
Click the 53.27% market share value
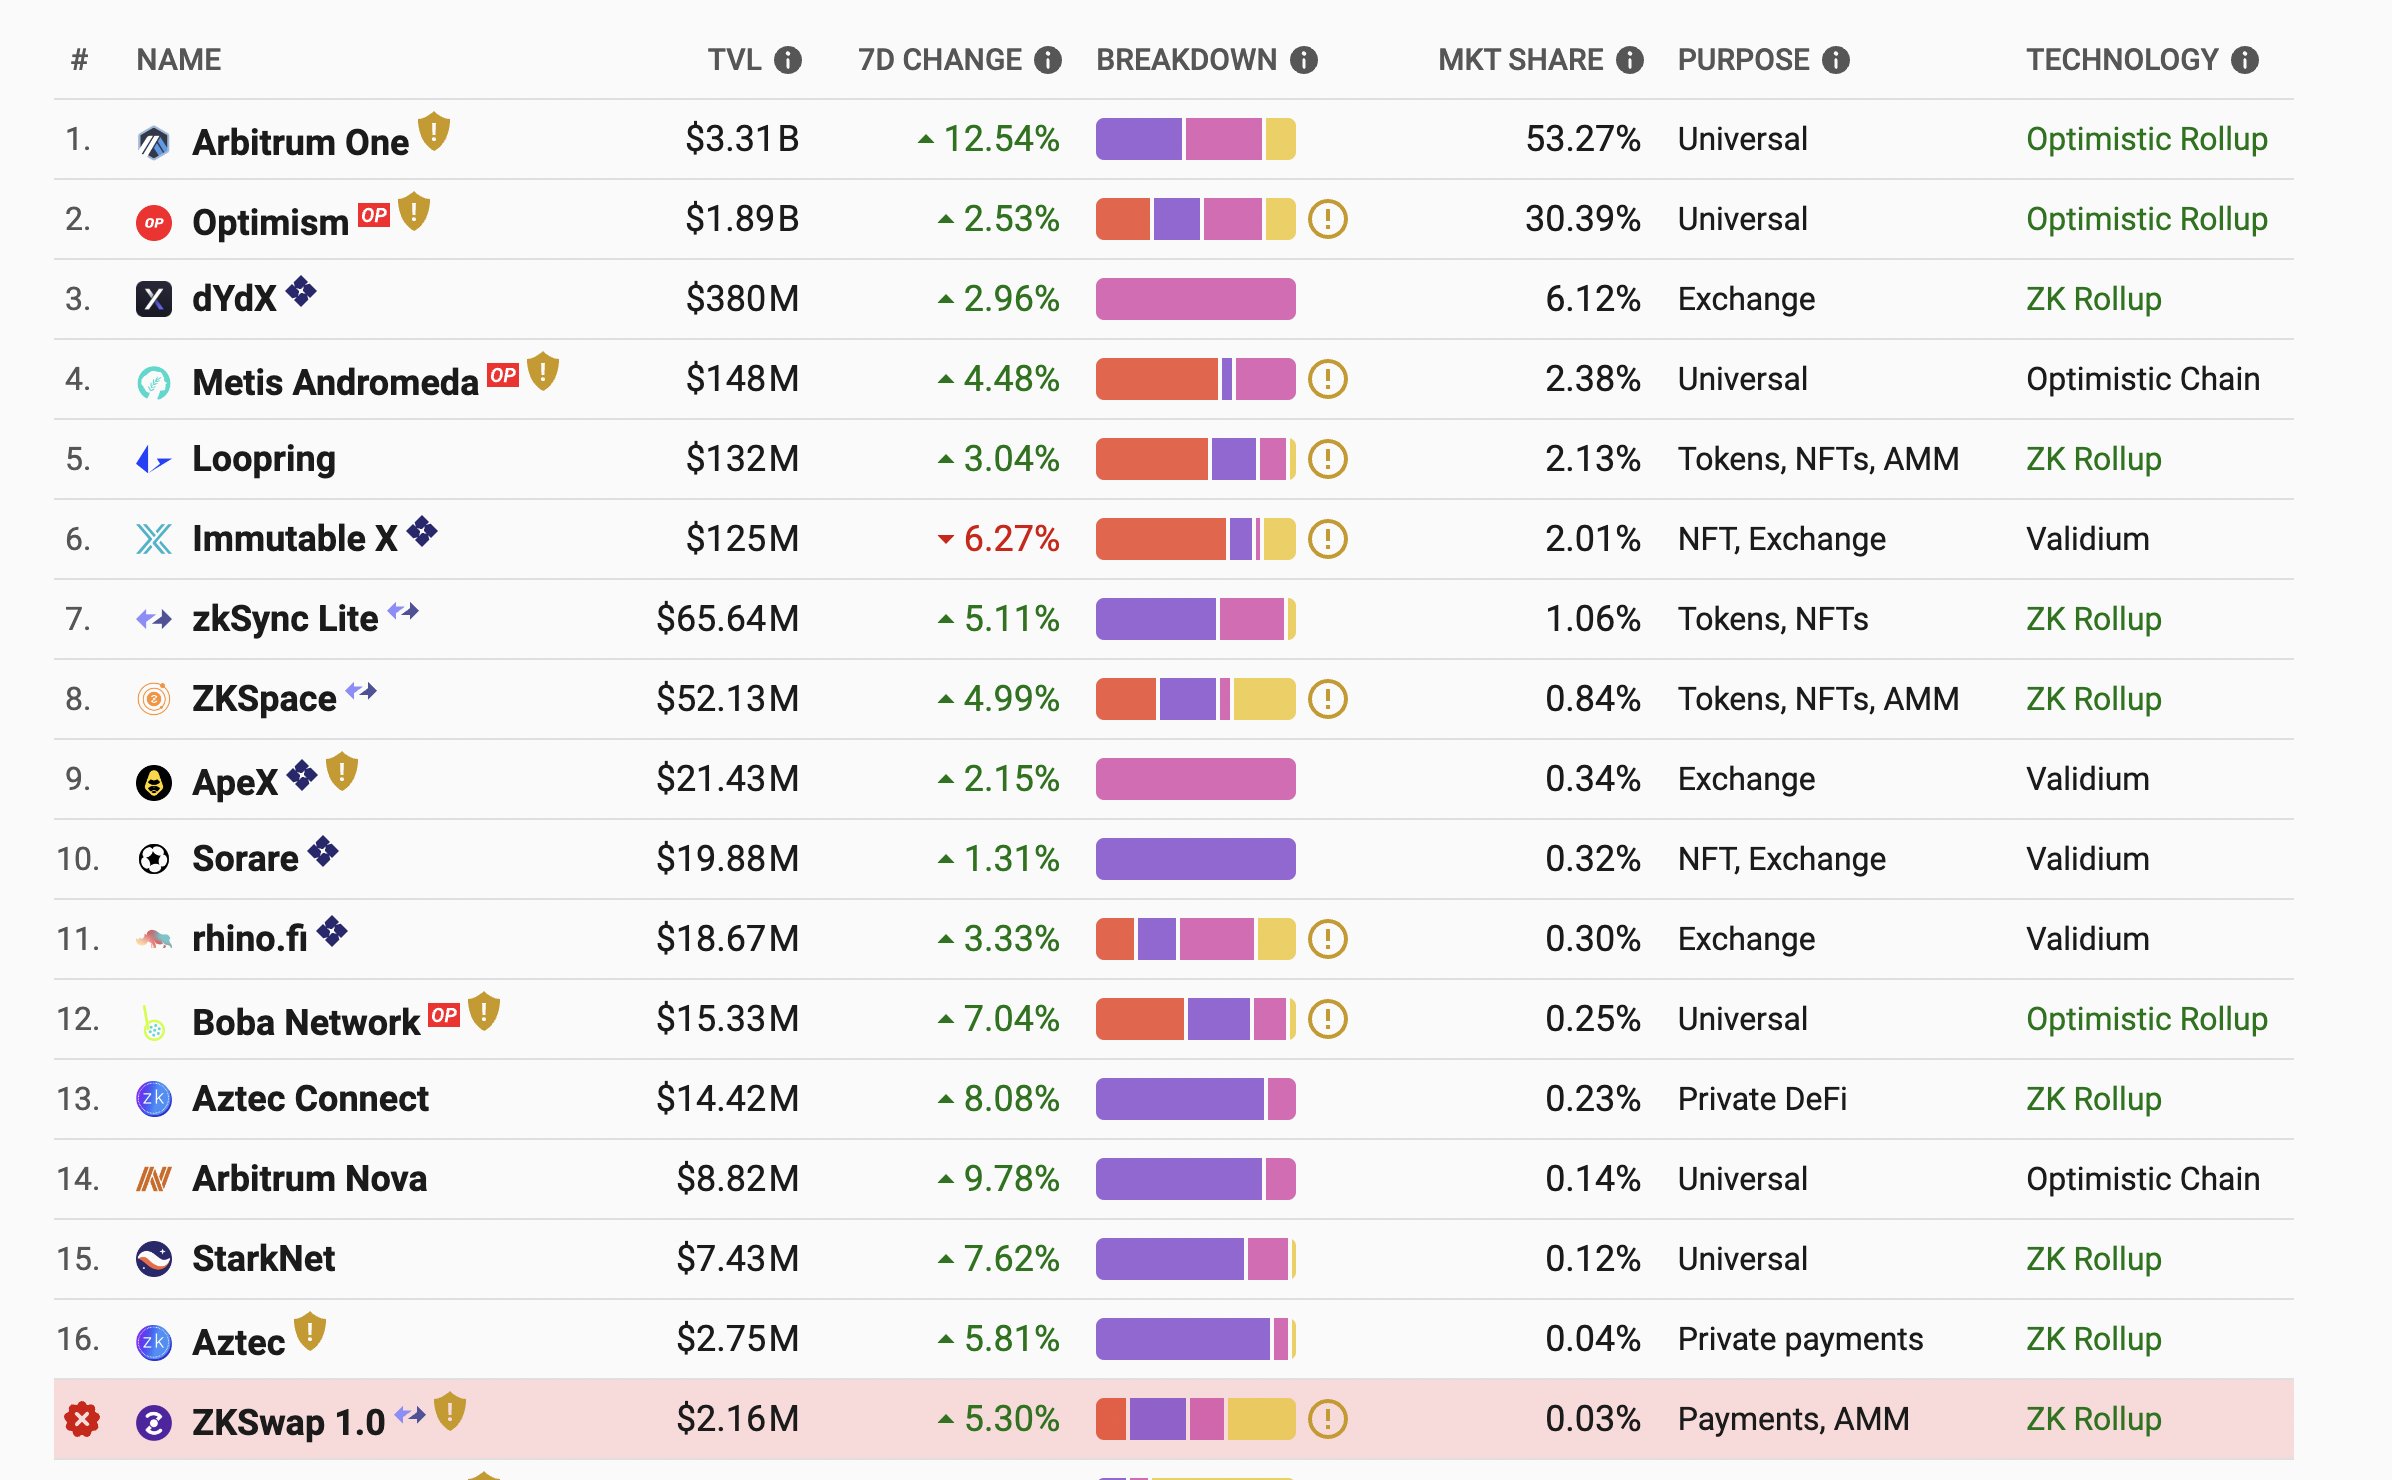pos(1583,139)
